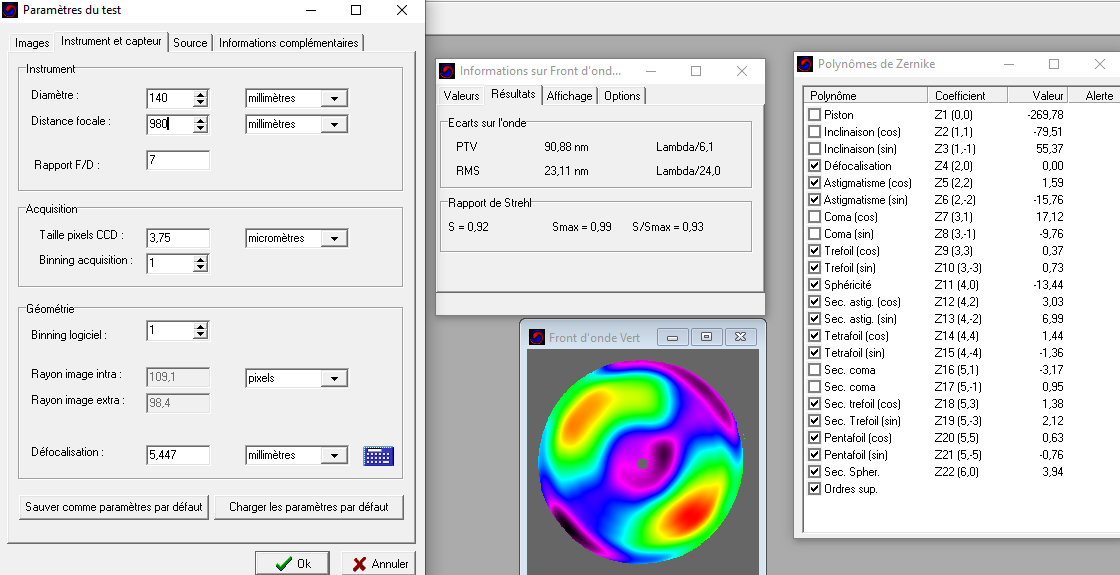Open the defocus calculator keyboard icon
This screenshot has height=575, width=1120.
(x=378, y=456)
